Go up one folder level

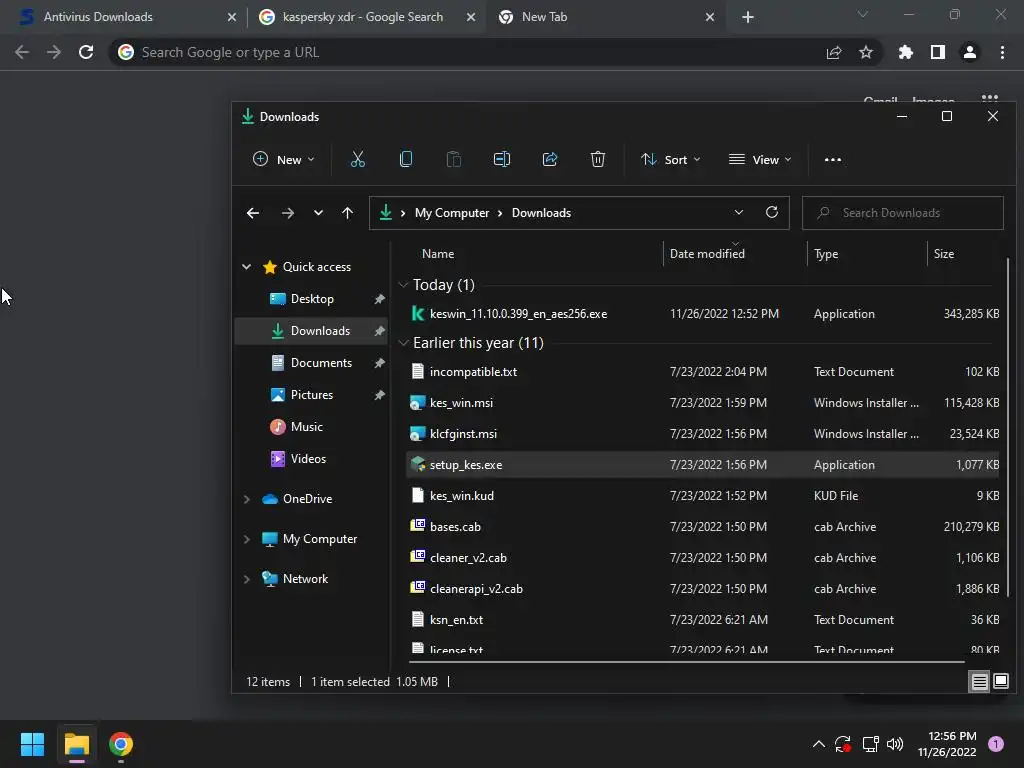[347, 213]
